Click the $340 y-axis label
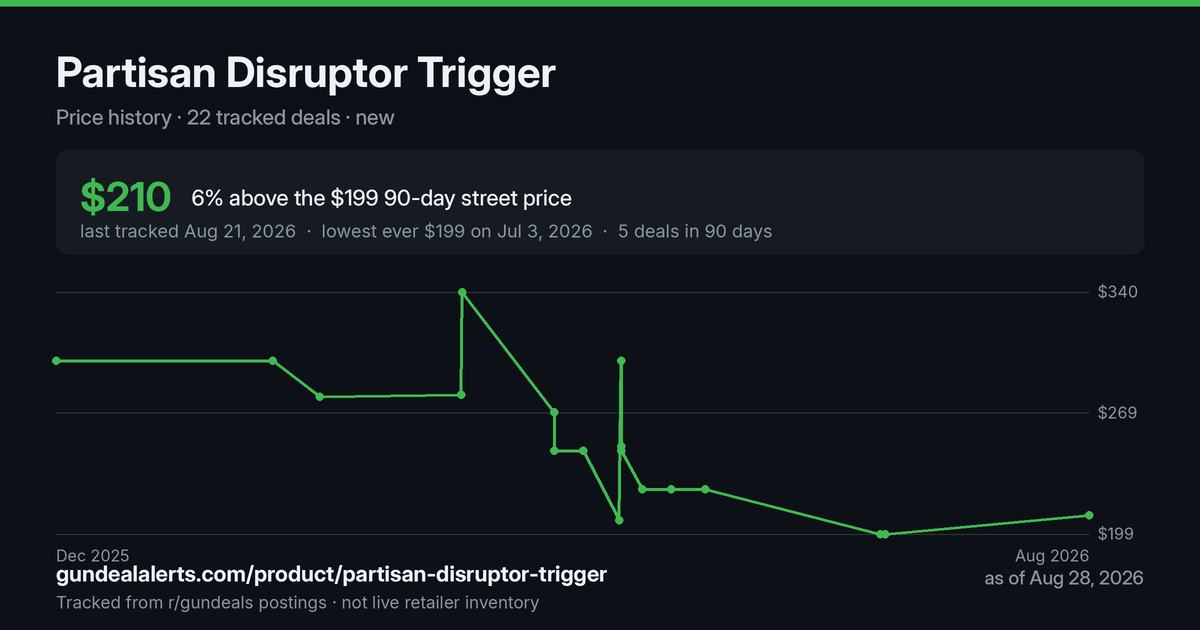Viewport: 1200px width, 630px height. tap(1119, 292)
